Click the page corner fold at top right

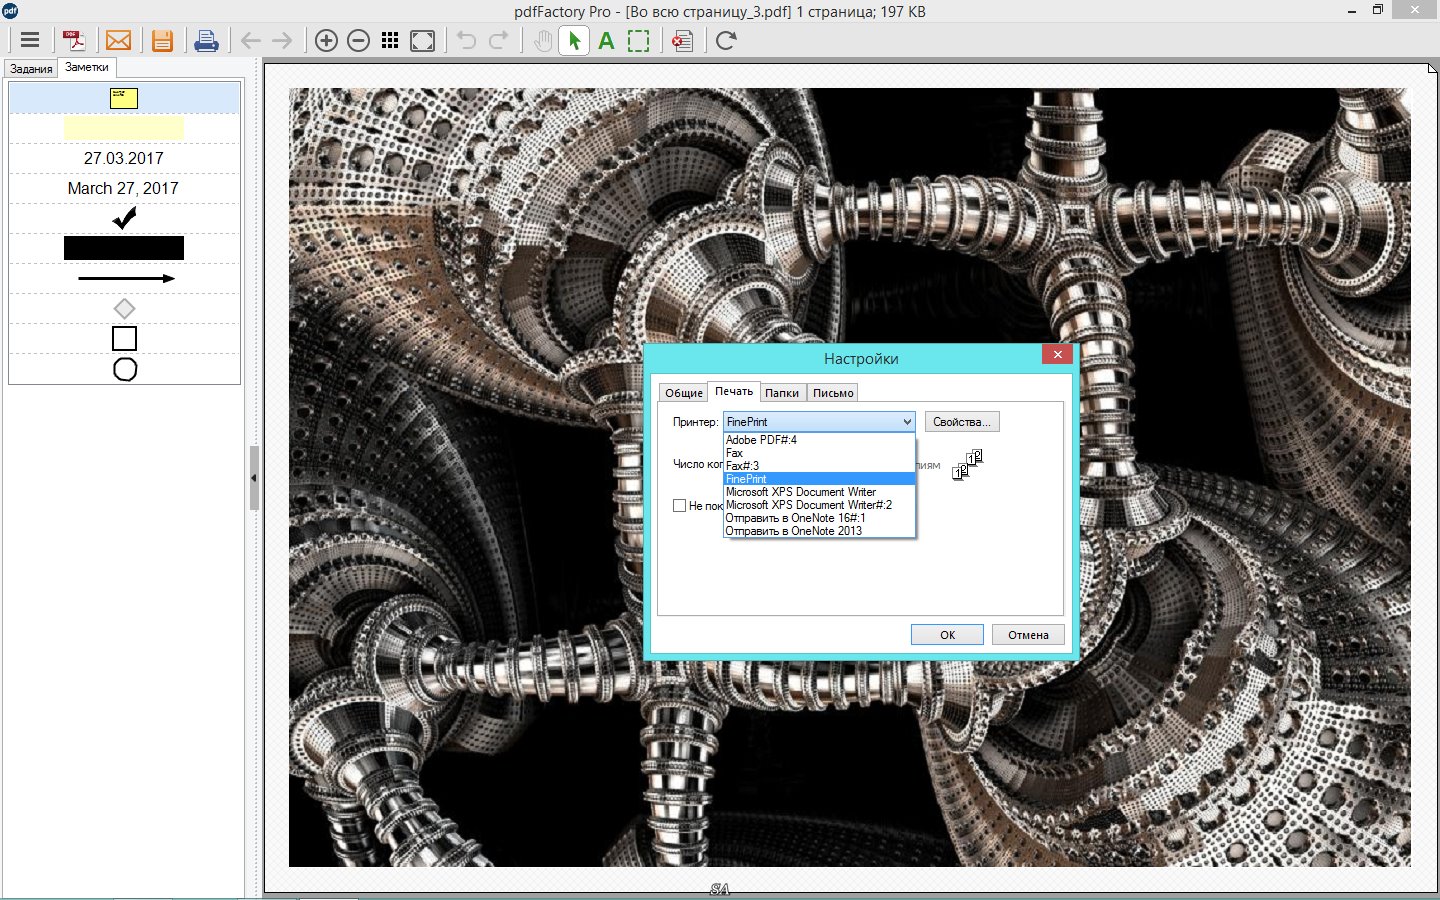pyautogui.click(x=1433, y=67)
